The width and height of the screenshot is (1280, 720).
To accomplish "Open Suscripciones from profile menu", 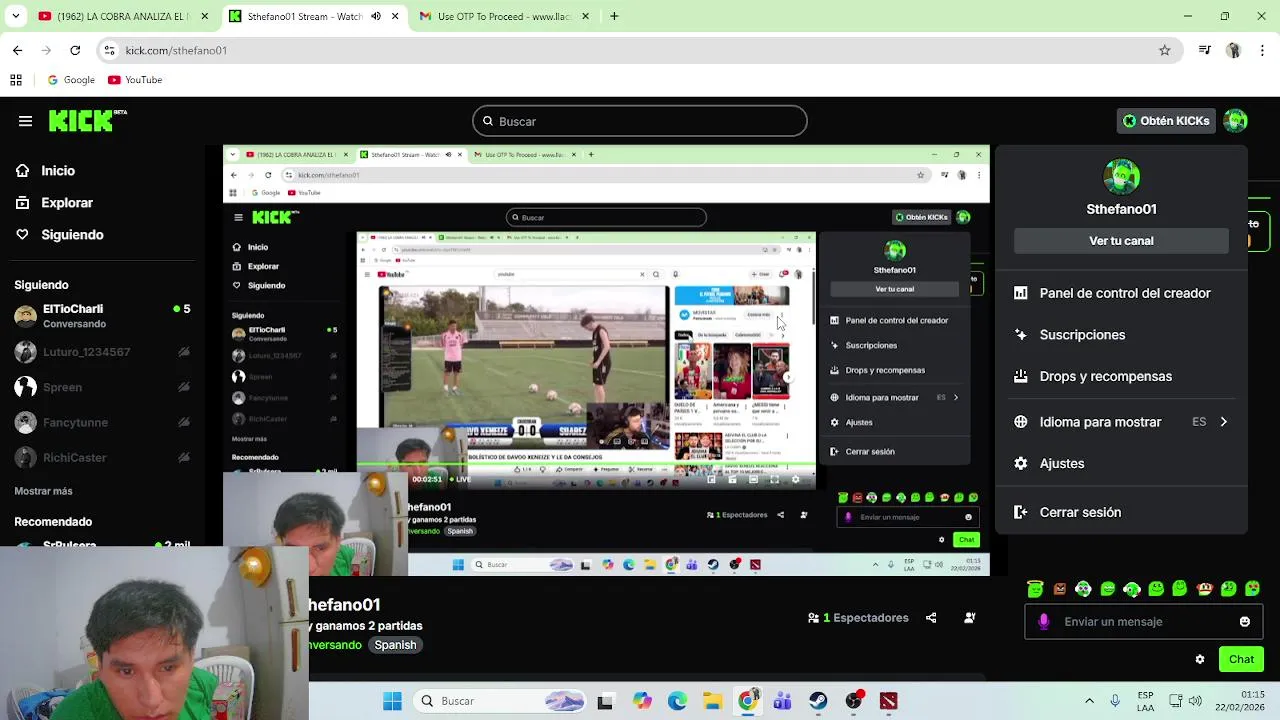I will click(x=1121, y=335).
